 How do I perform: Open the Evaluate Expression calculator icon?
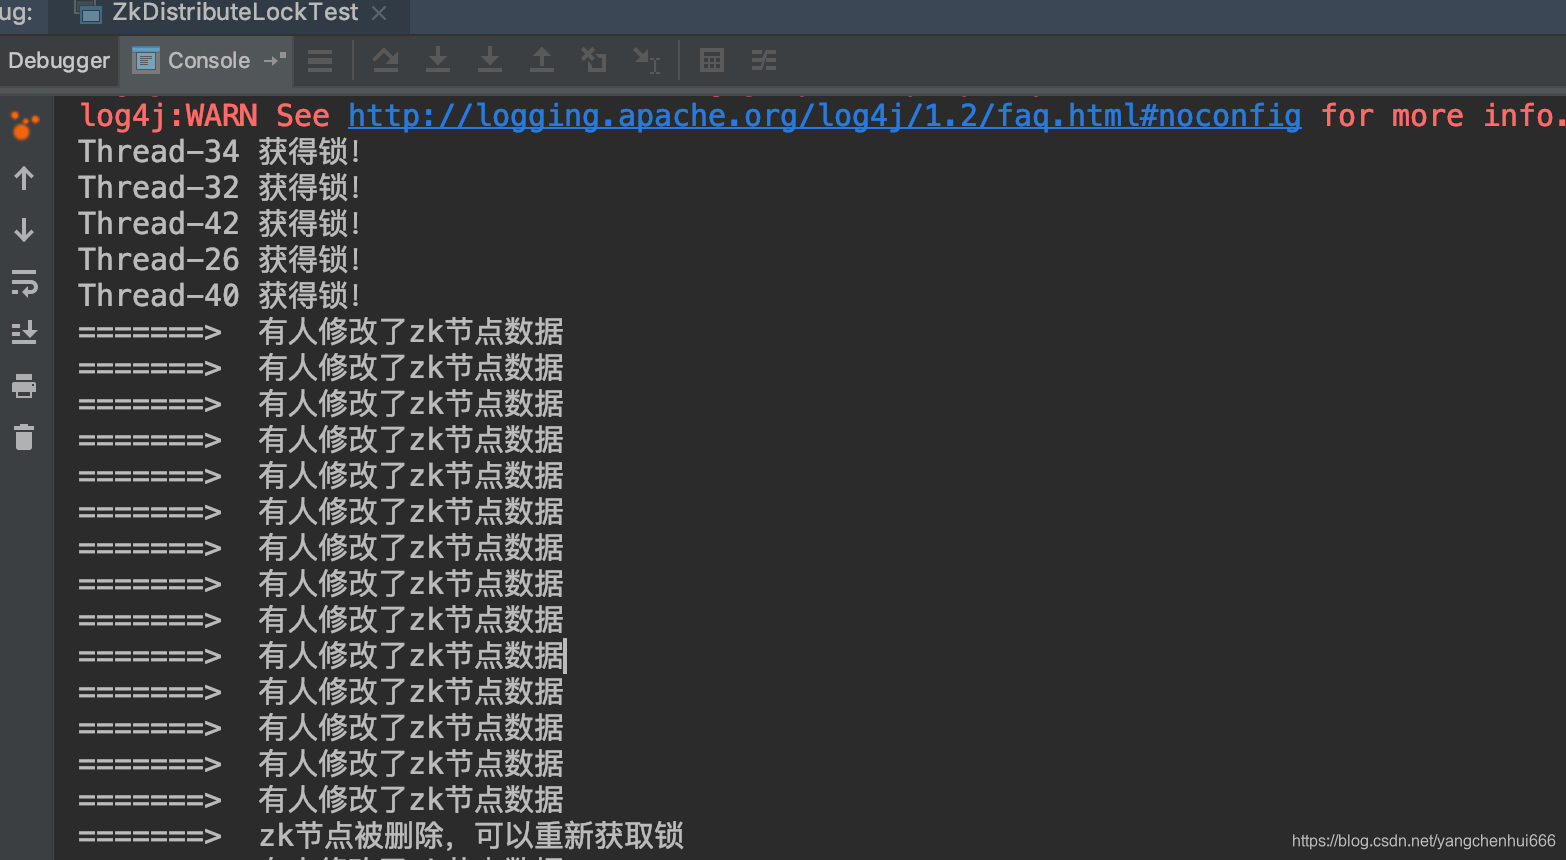[x=712, y=61]
